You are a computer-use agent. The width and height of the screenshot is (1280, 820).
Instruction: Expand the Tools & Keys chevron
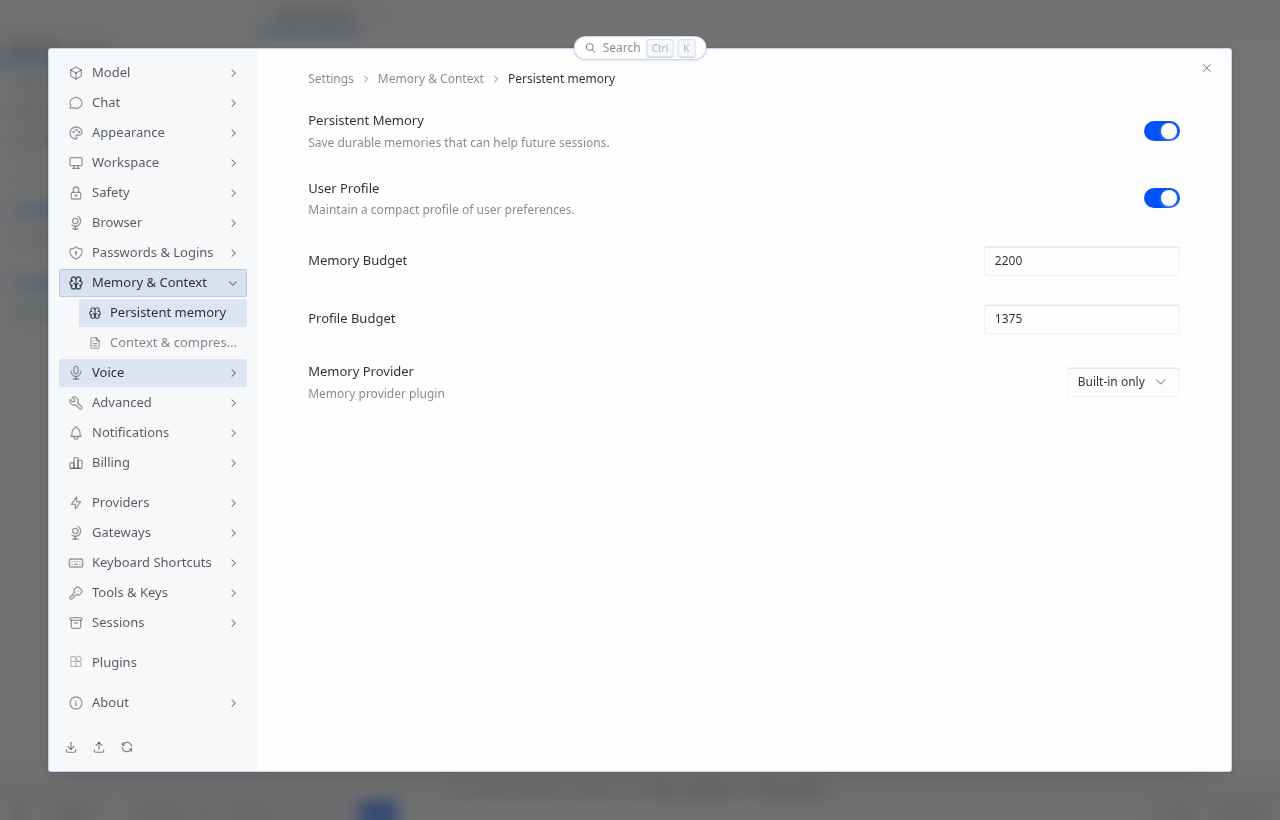coord(233,593)
